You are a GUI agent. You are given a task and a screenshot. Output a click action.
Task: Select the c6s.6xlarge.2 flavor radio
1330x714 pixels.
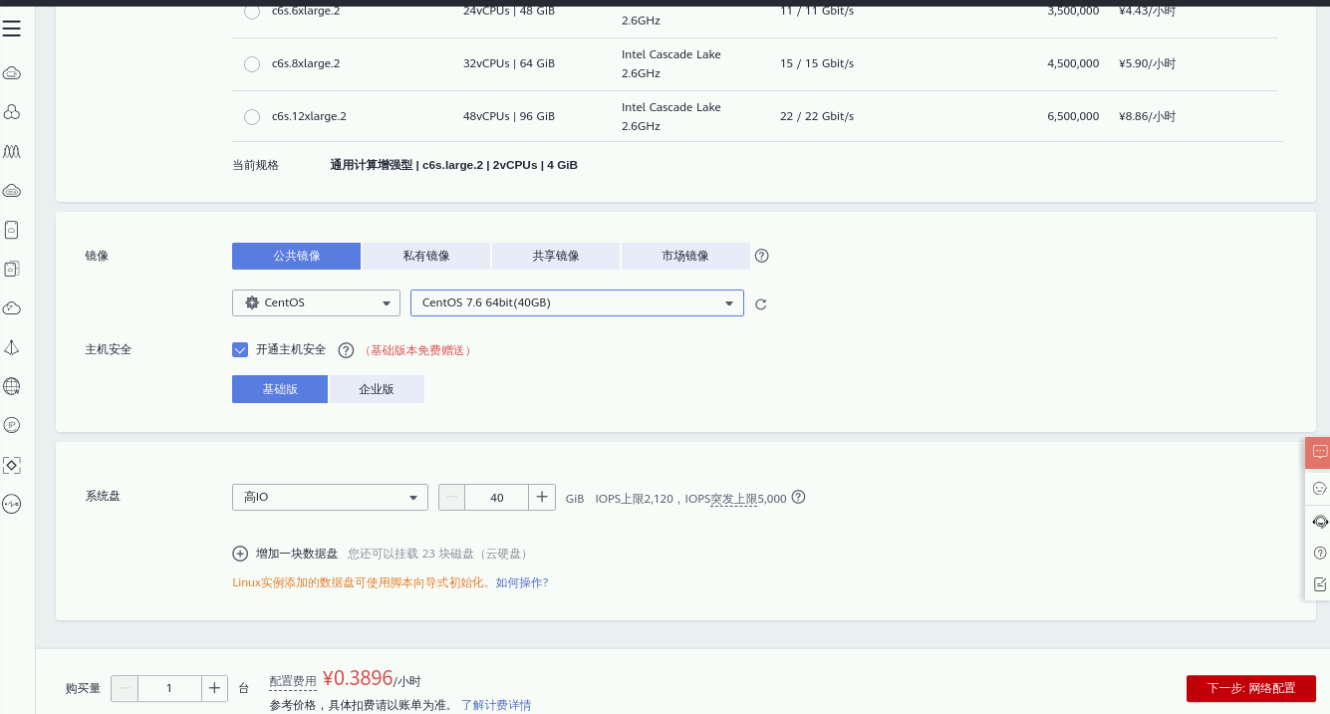tap(252, 11)
